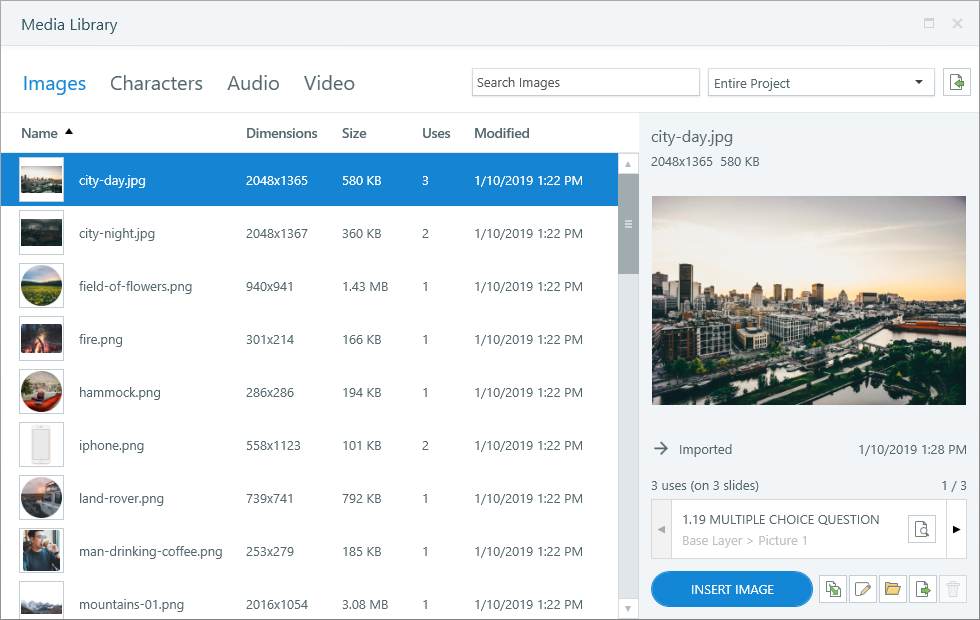The width and height of the screenshot is (980, 620).
Task: Click the list scrollbar down arrow
Action: [628, 608]
